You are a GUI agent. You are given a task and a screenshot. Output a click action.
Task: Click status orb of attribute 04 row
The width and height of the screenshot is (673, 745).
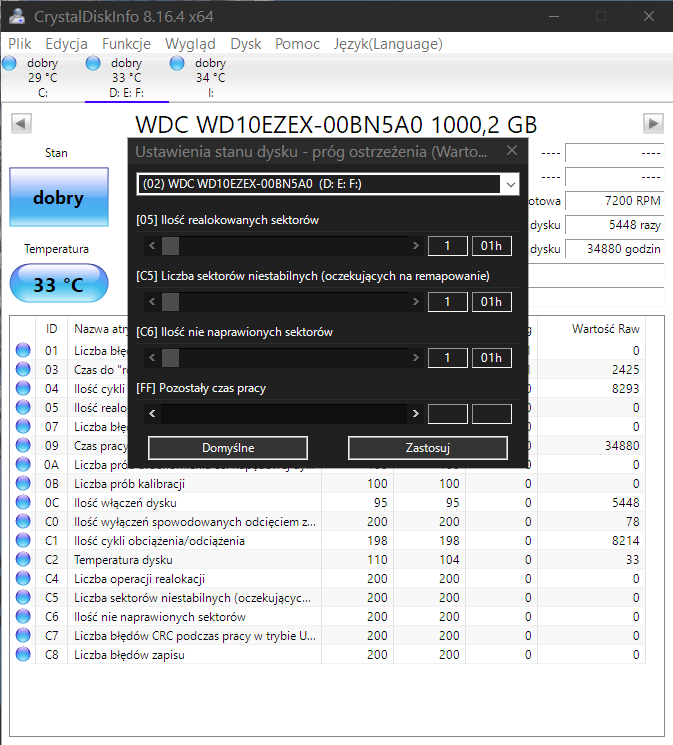[x=23, y=388]
